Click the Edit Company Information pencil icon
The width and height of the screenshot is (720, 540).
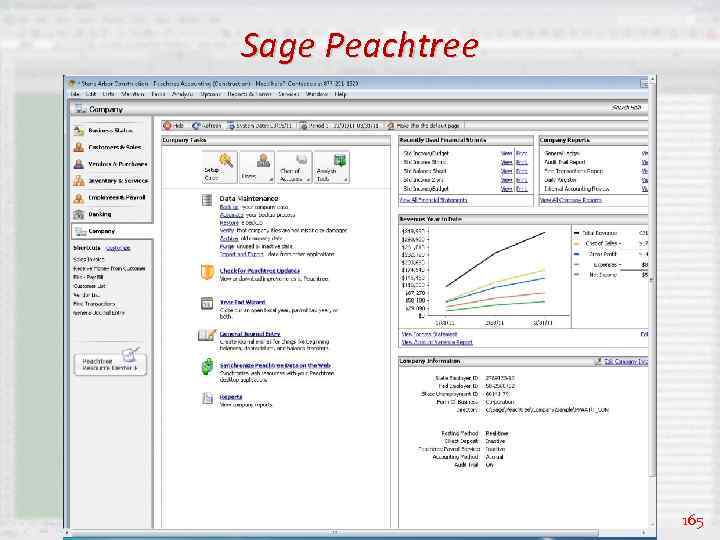pyautogui.click(x=597, y=362)
